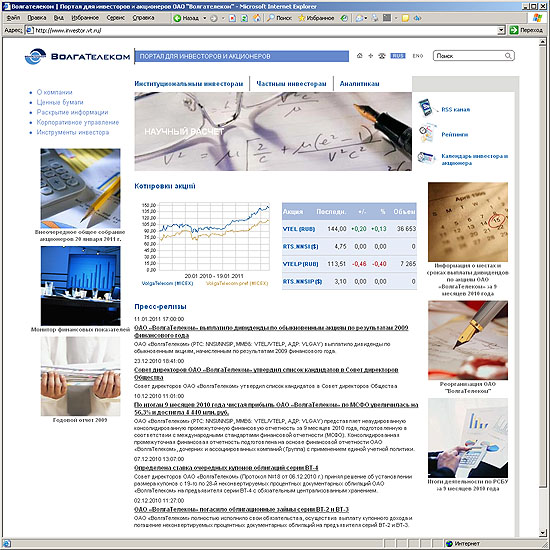The height and width of the screenshot is (550, 550).
Task: Click the РСБУ results chart thumbnail
Action: click(468, 437)
